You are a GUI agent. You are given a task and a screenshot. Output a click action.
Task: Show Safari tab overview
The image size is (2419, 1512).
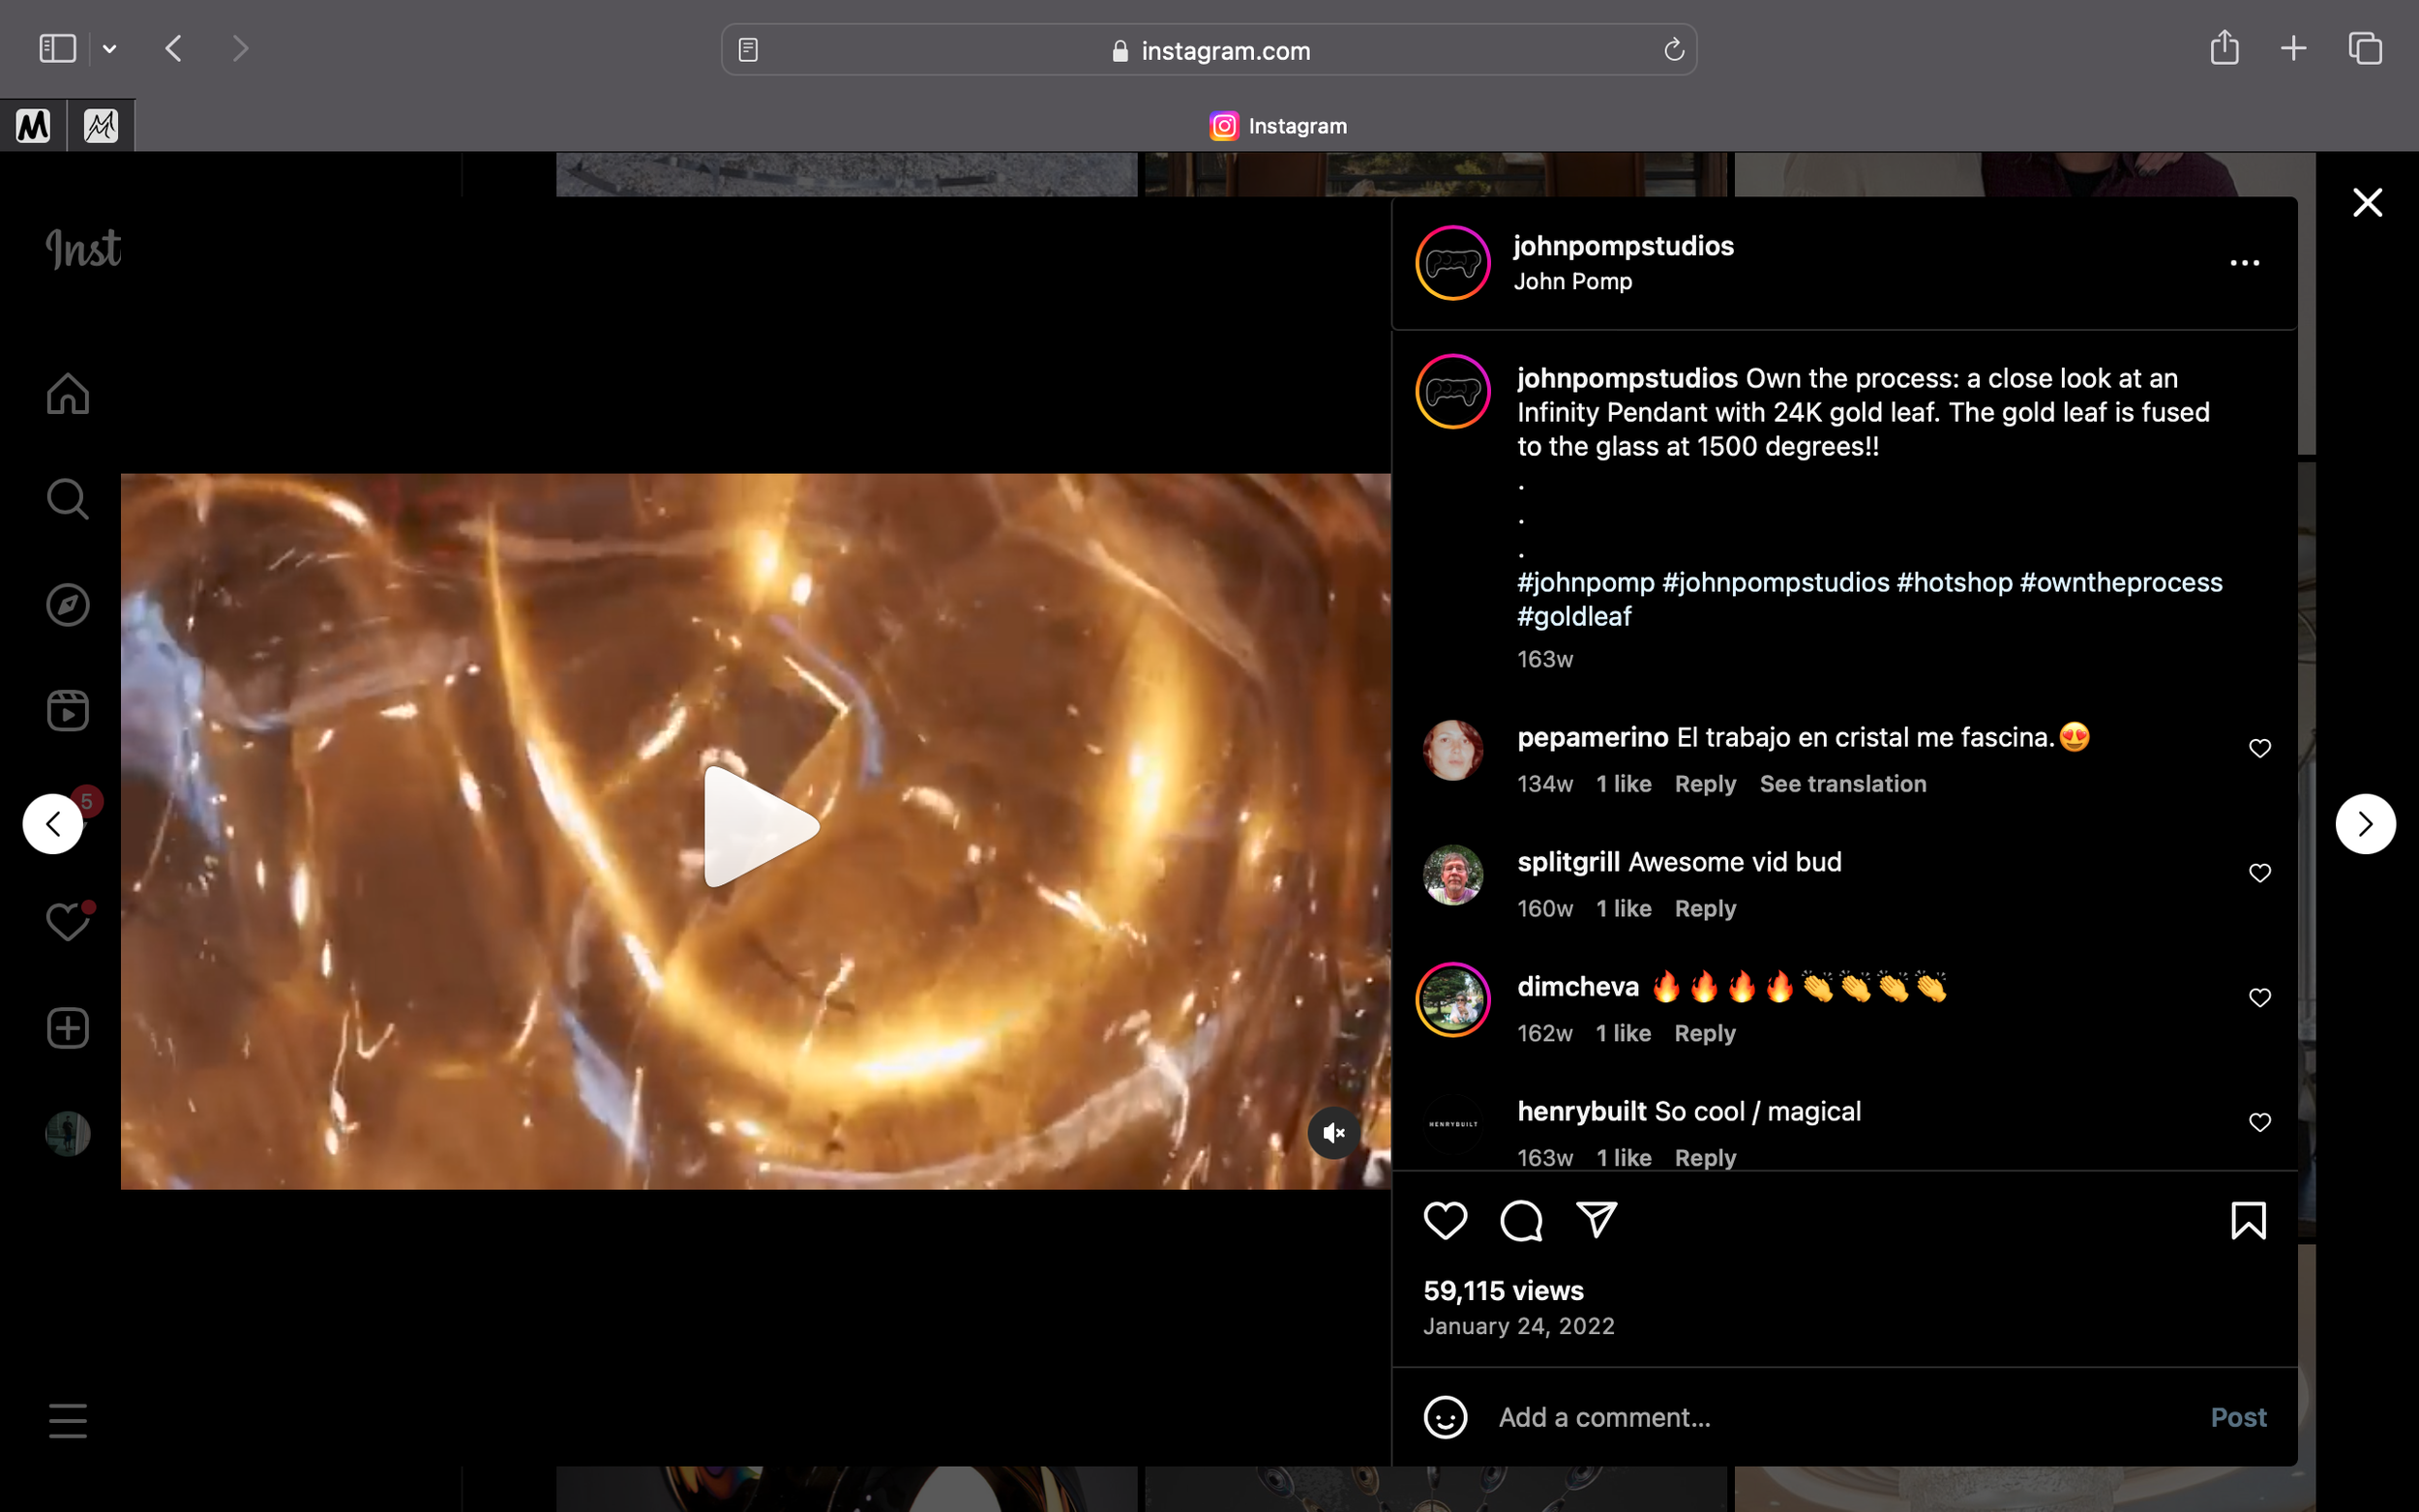tap(2365, 48)
